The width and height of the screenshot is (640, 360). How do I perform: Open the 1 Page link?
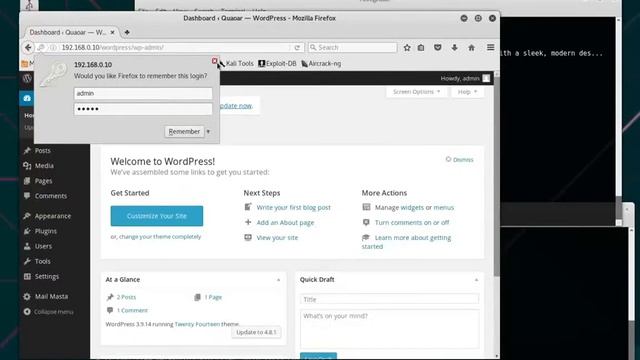point(213,297)
